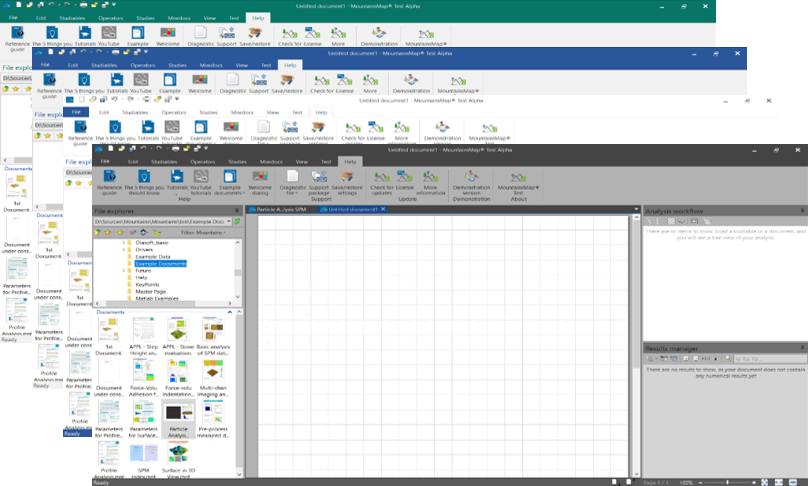Open Reference guide in the green back window

(x=18, y=37)
